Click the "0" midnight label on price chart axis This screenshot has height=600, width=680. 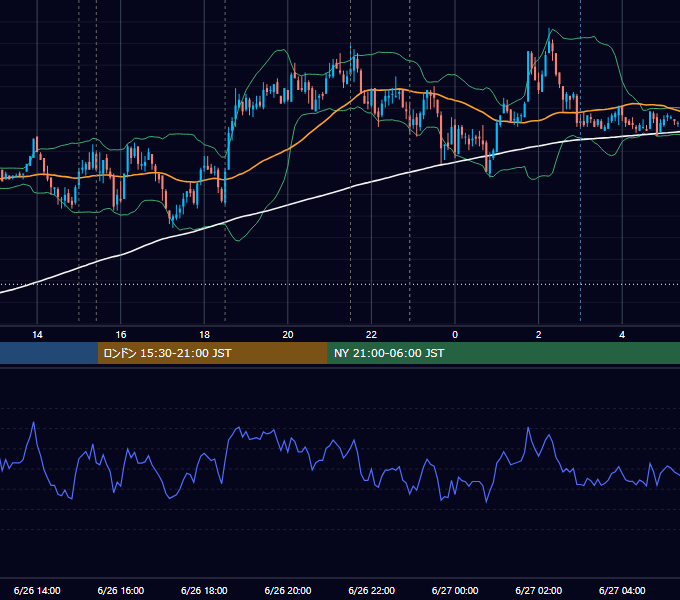click(x=455, y=334)
